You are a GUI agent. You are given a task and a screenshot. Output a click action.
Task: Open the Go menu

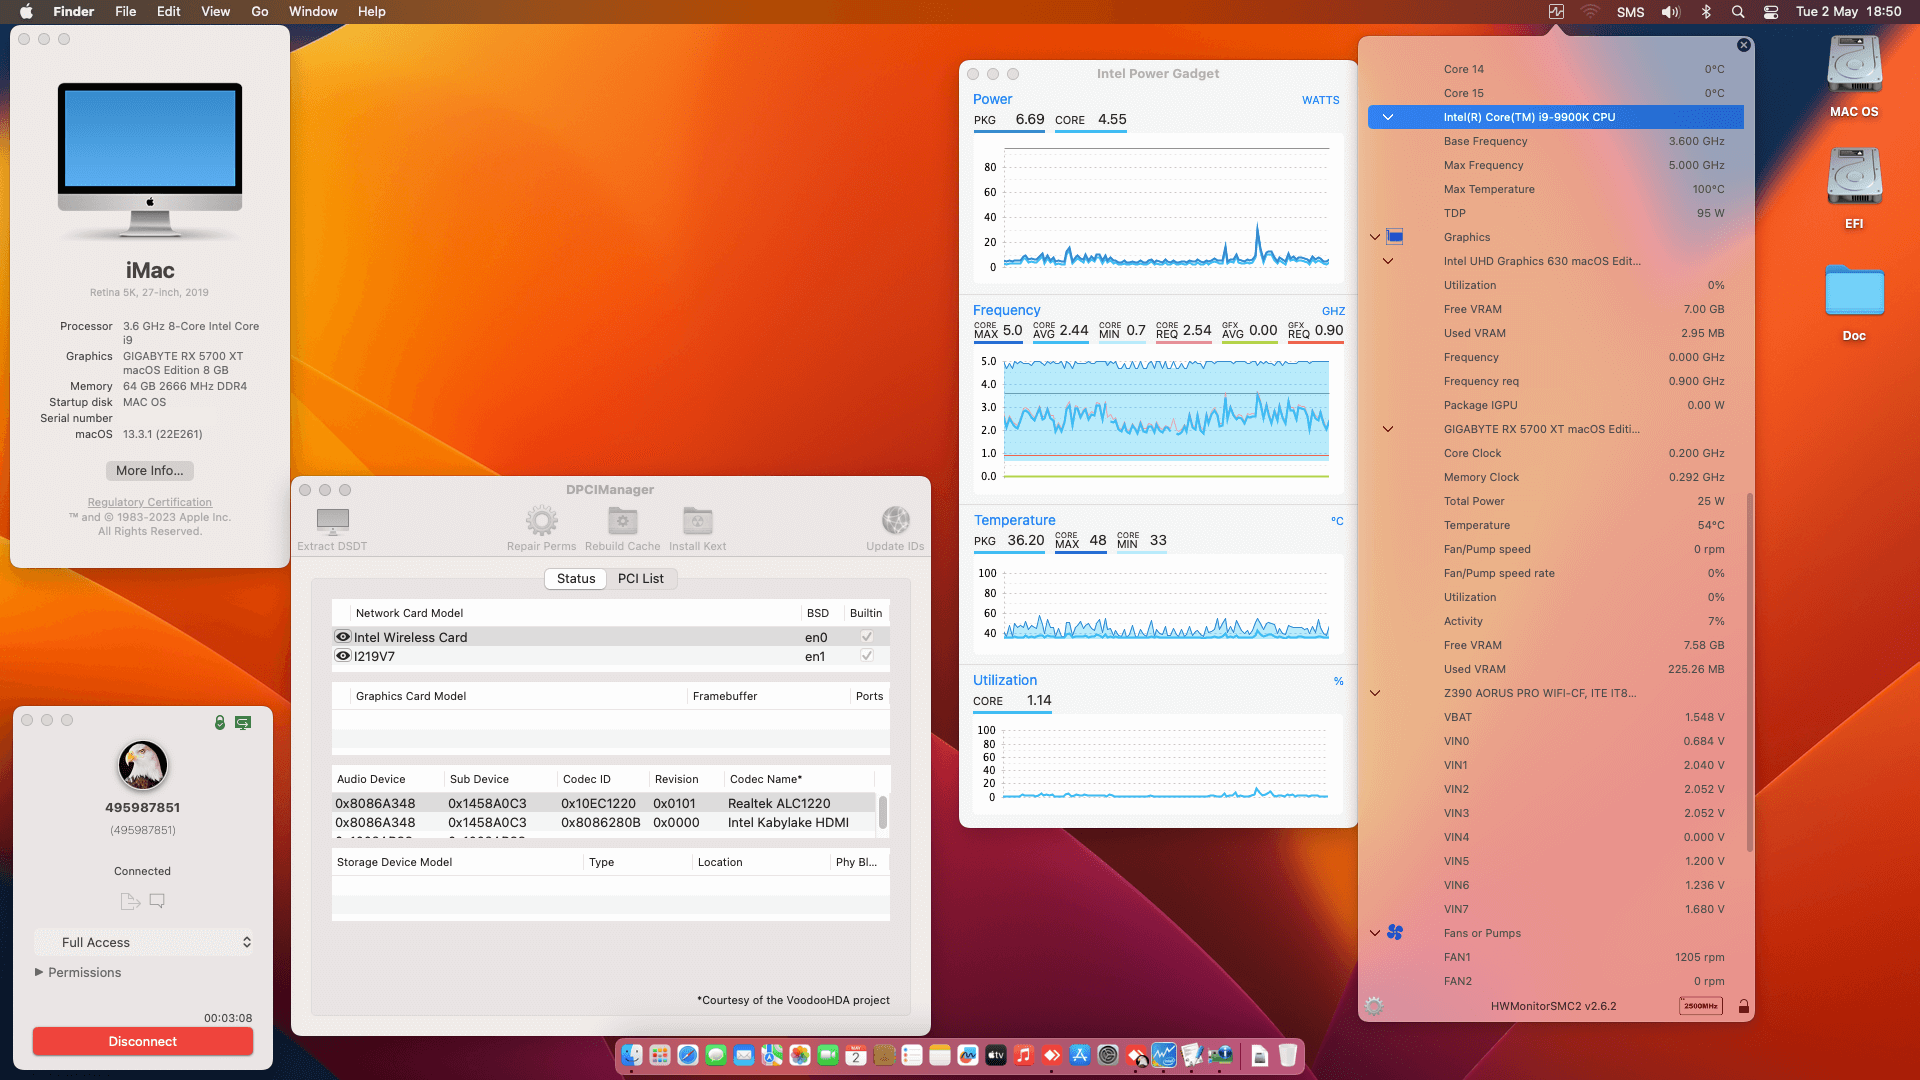tap(260, 12)
